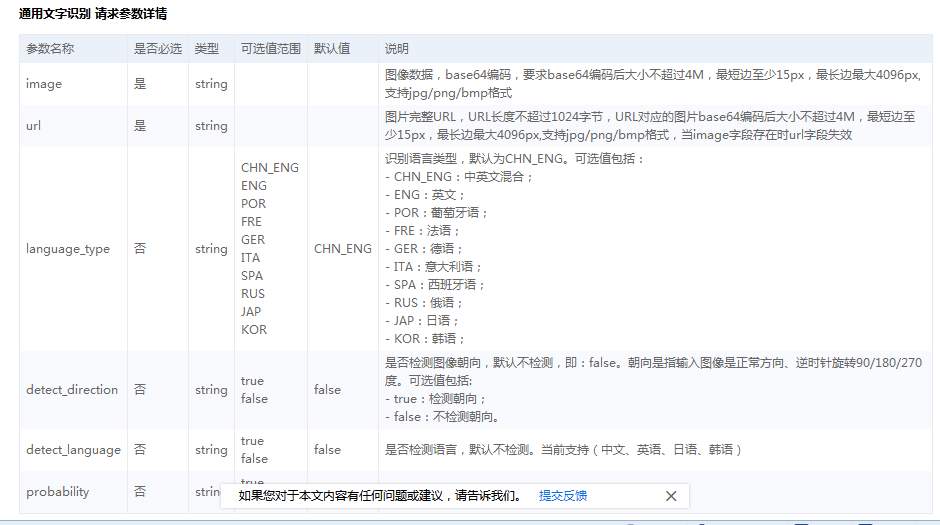Viewport: 940px width, 525px height.
Task: Select the 类型 column header
Action: [x=207, y=49]
